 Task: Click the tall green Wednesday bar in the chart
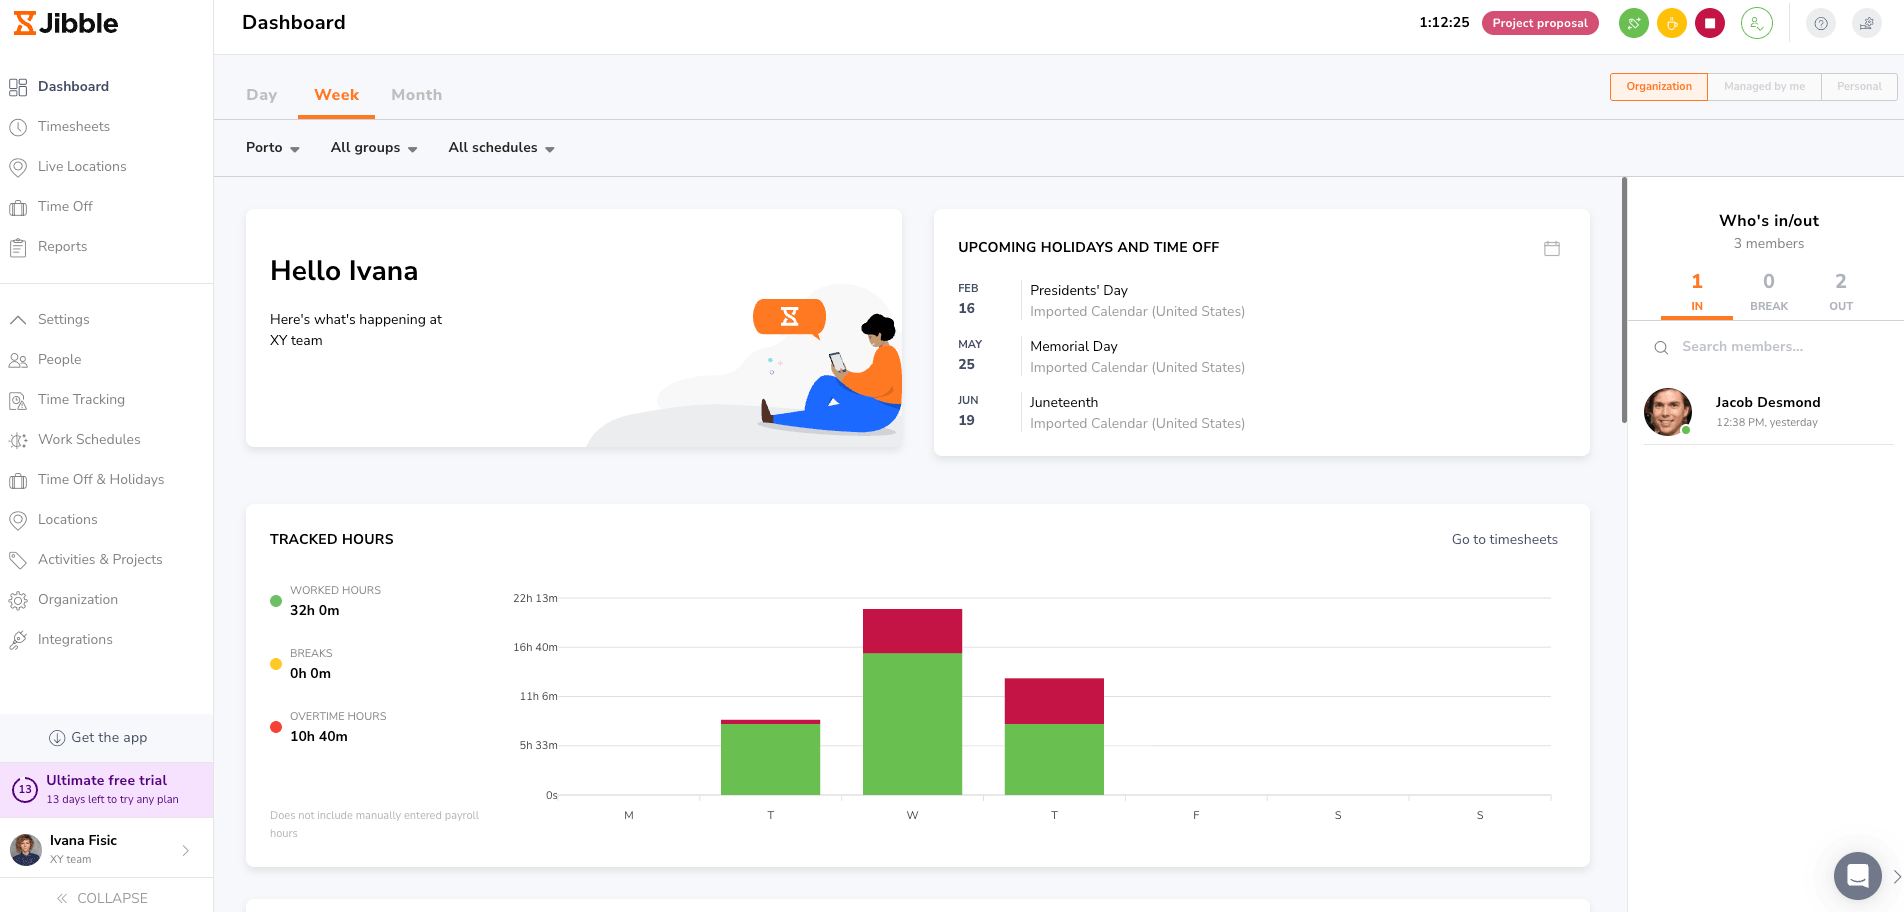(912, 724)
